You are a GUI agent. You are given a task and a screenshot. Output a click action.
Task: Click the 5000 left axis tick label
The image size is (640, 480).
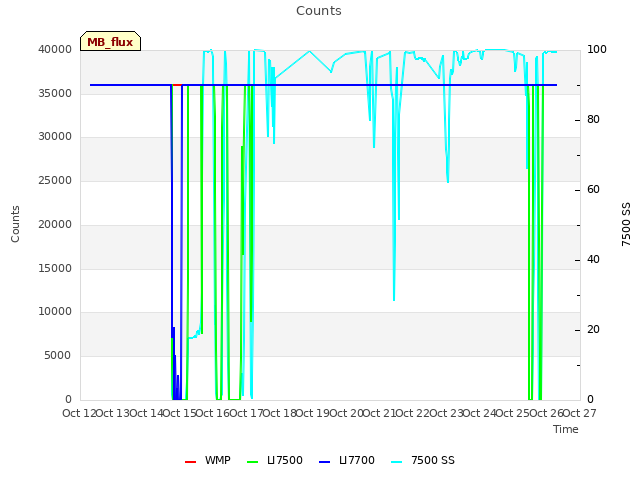point(58,356)
